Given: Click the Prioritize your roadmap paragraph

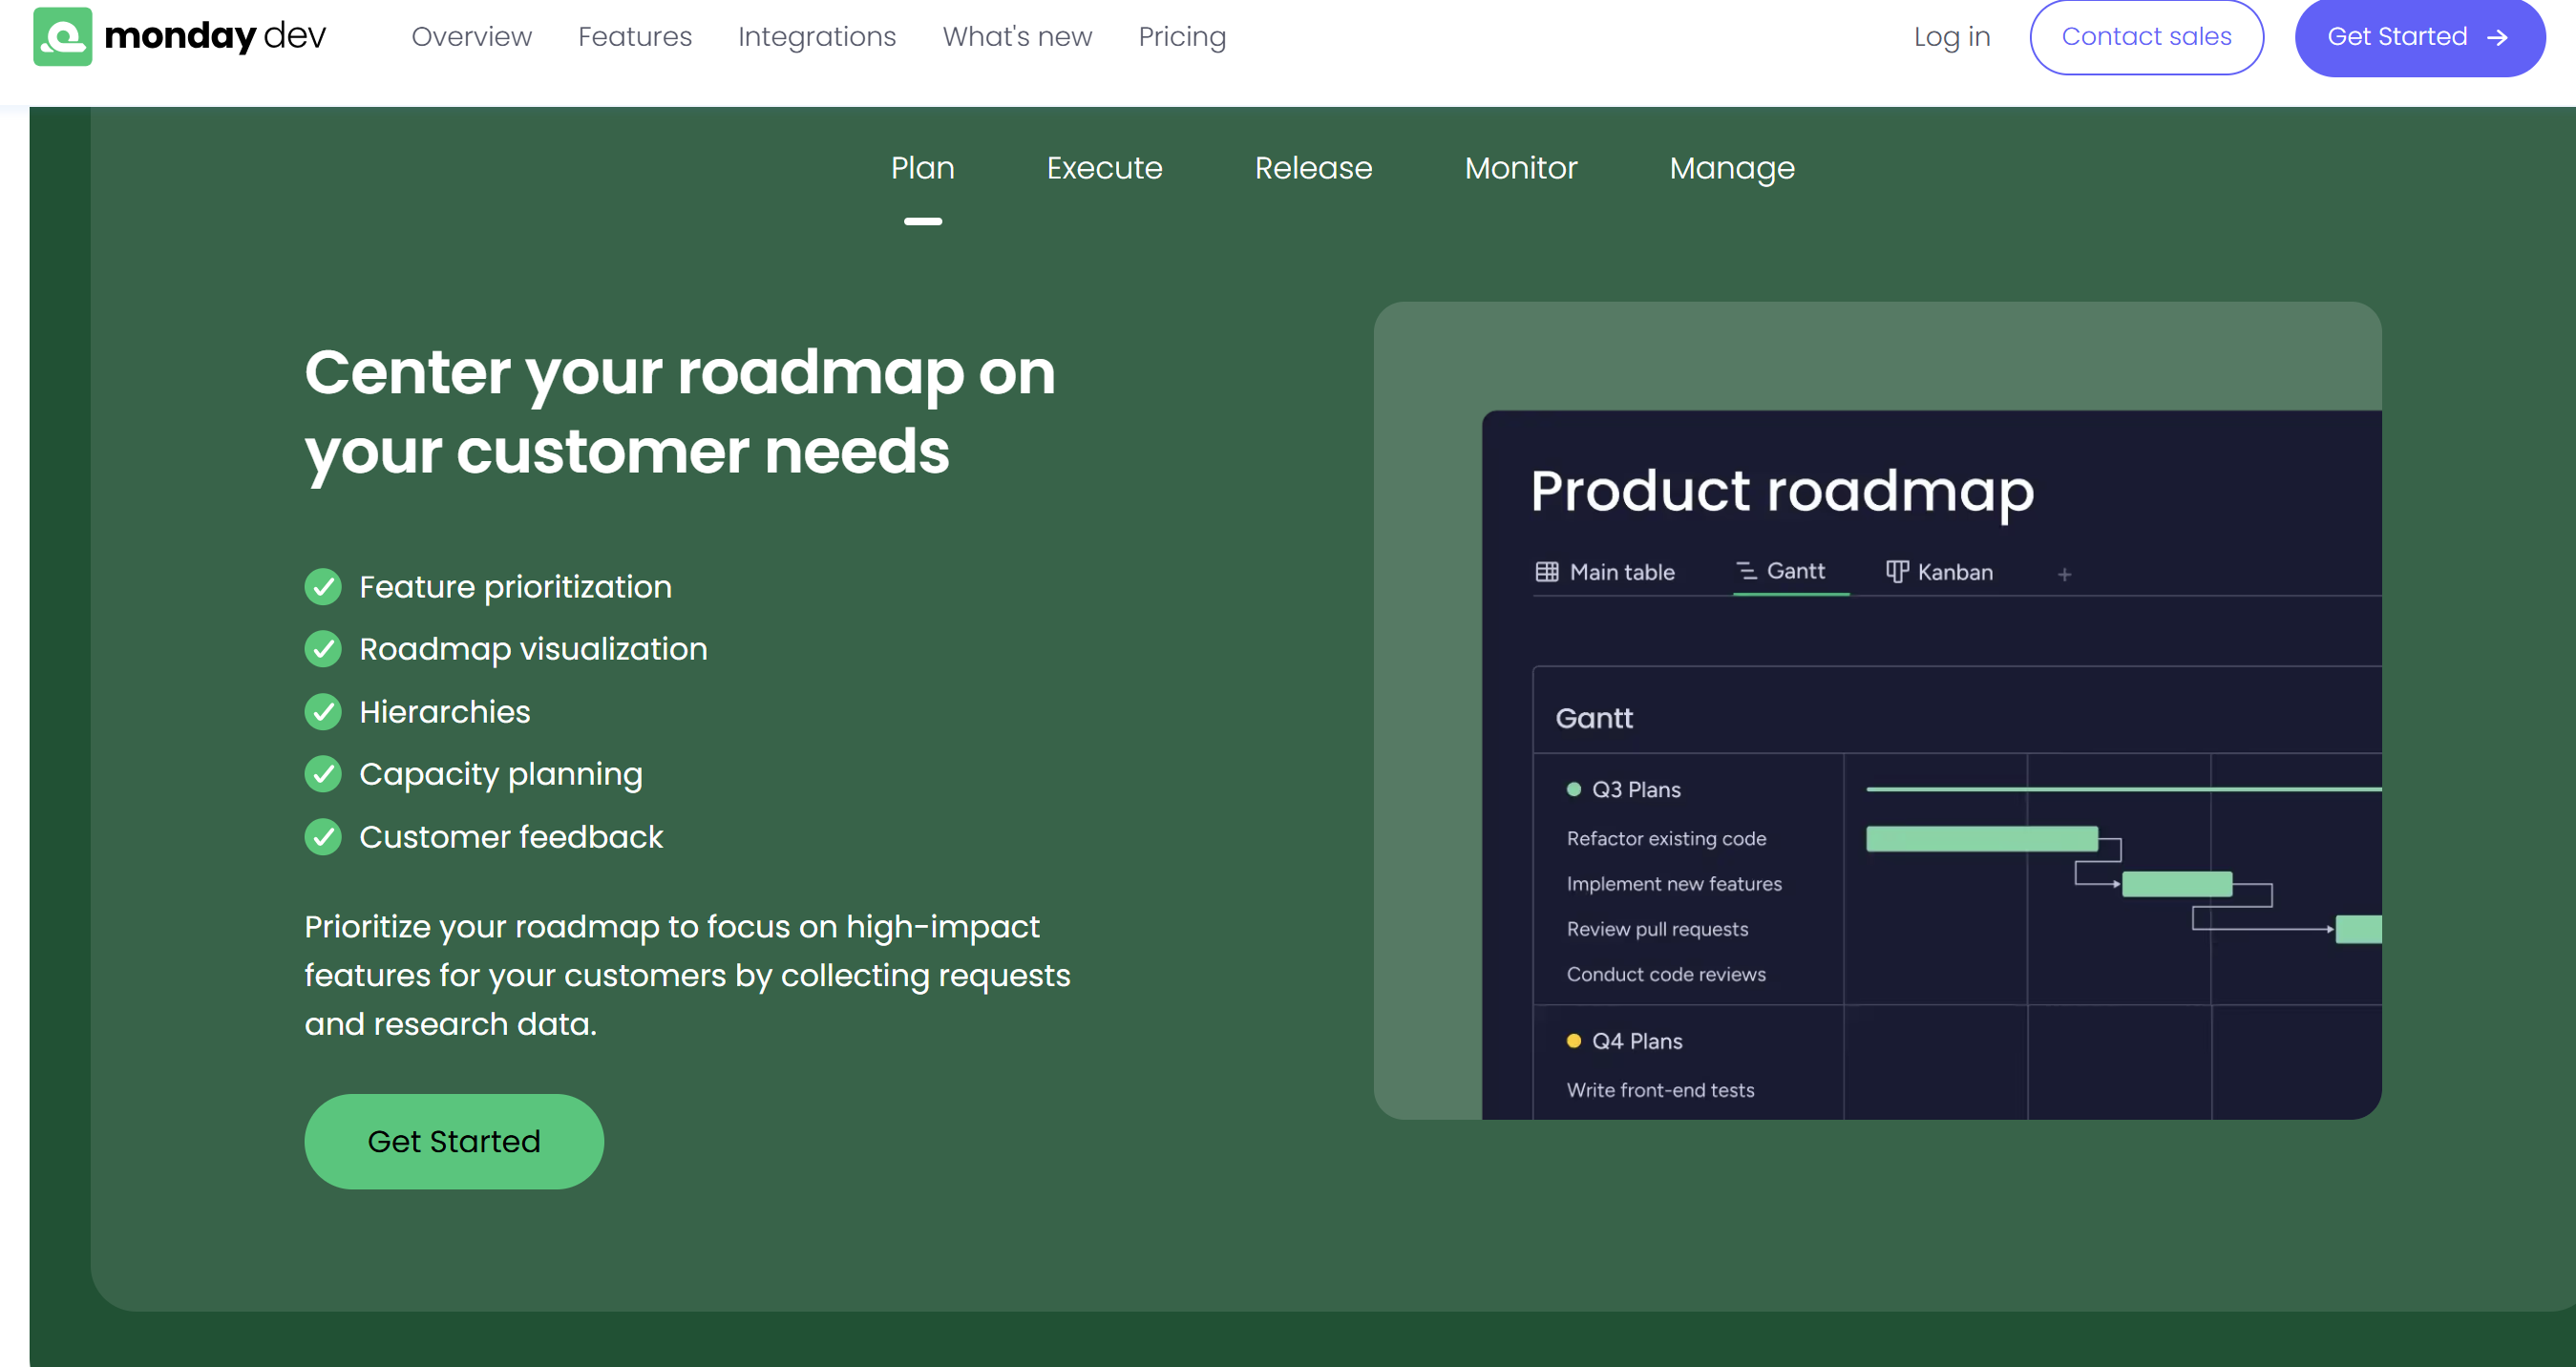Looking at the screenshot, I should click(687, 975).
